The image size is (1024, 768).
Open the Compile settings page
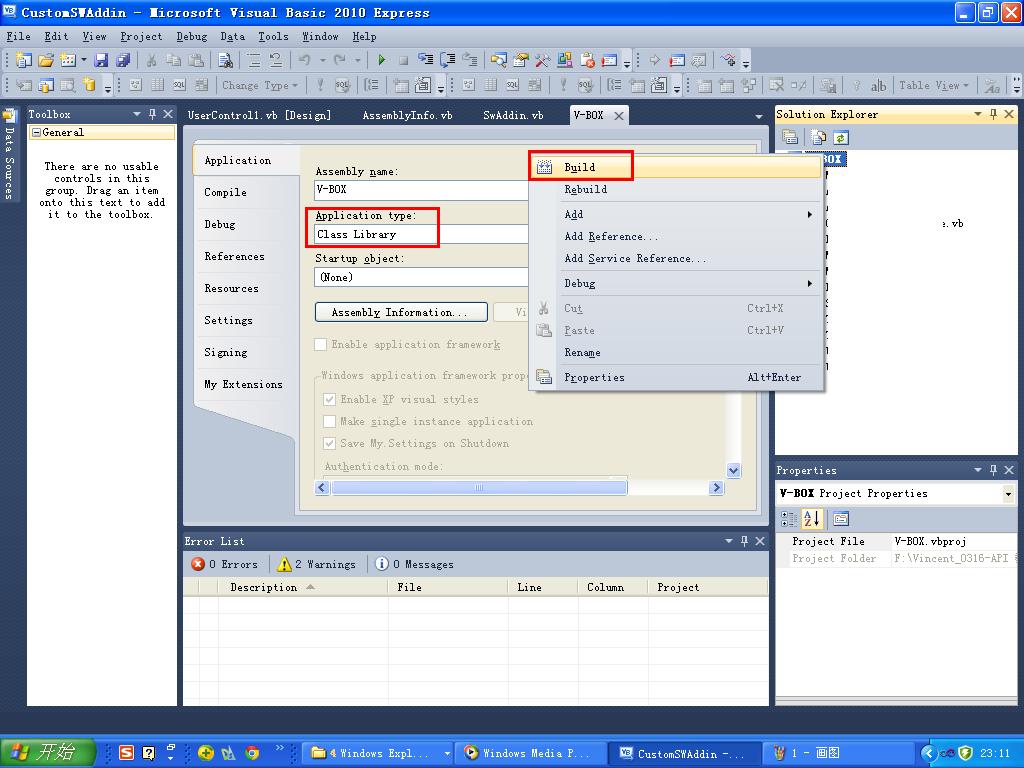pos(225,192)
